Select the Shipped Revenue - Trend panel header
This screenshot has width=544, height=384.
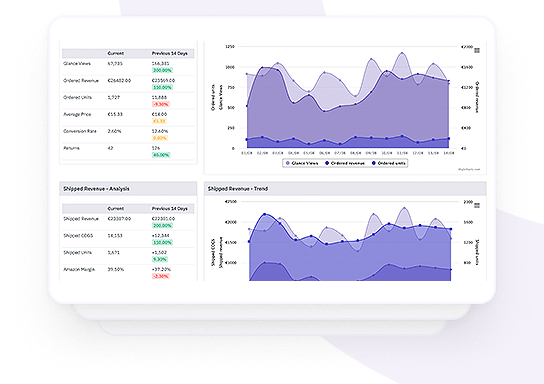pyautogui.click(x=345, y=189)
